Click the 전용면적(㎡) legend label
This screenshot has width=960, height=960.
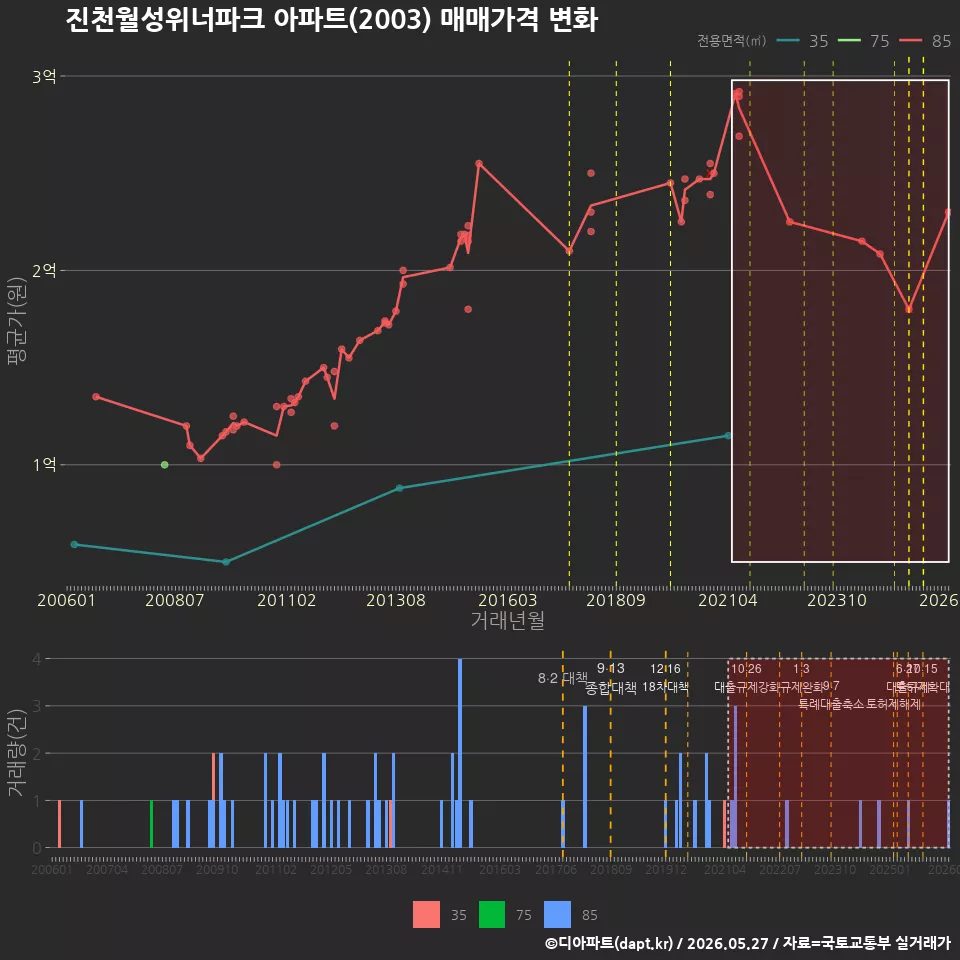pos(732,41)
